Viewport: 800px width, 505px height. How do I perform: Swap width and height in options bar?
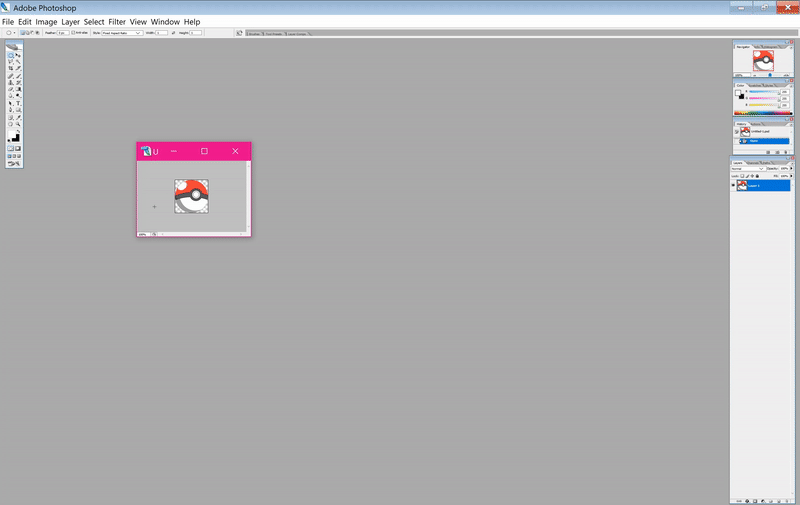point(173,33)
